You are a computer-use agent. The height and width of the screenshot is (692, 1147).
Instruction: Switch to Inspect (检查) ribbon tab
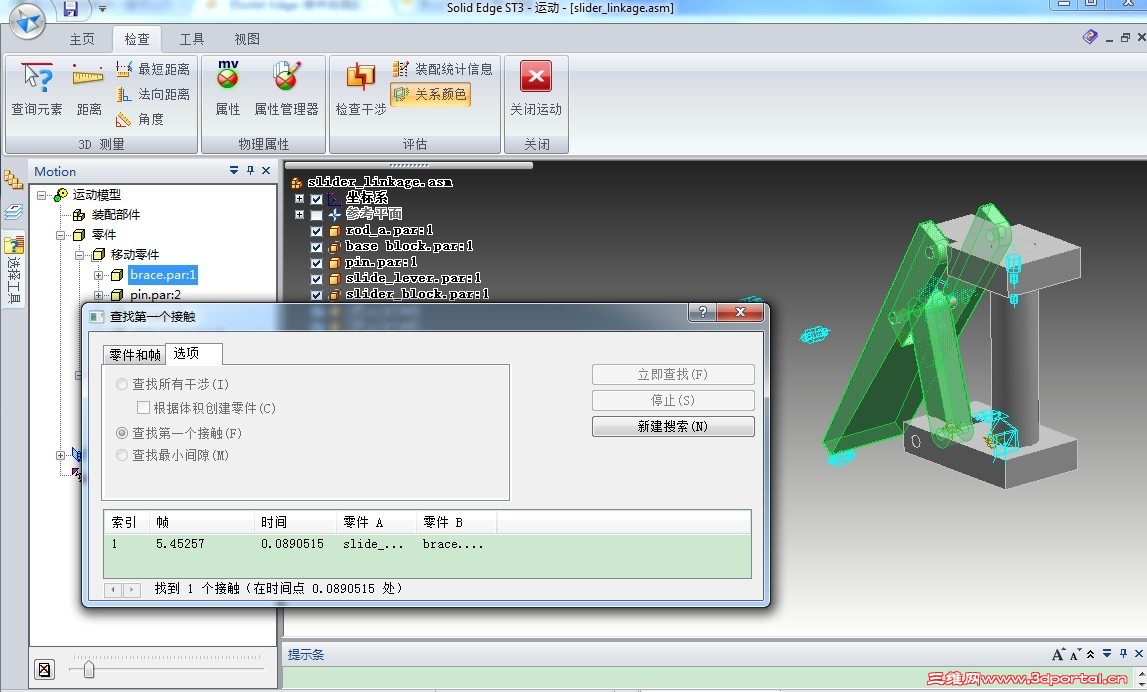point(137,39)
